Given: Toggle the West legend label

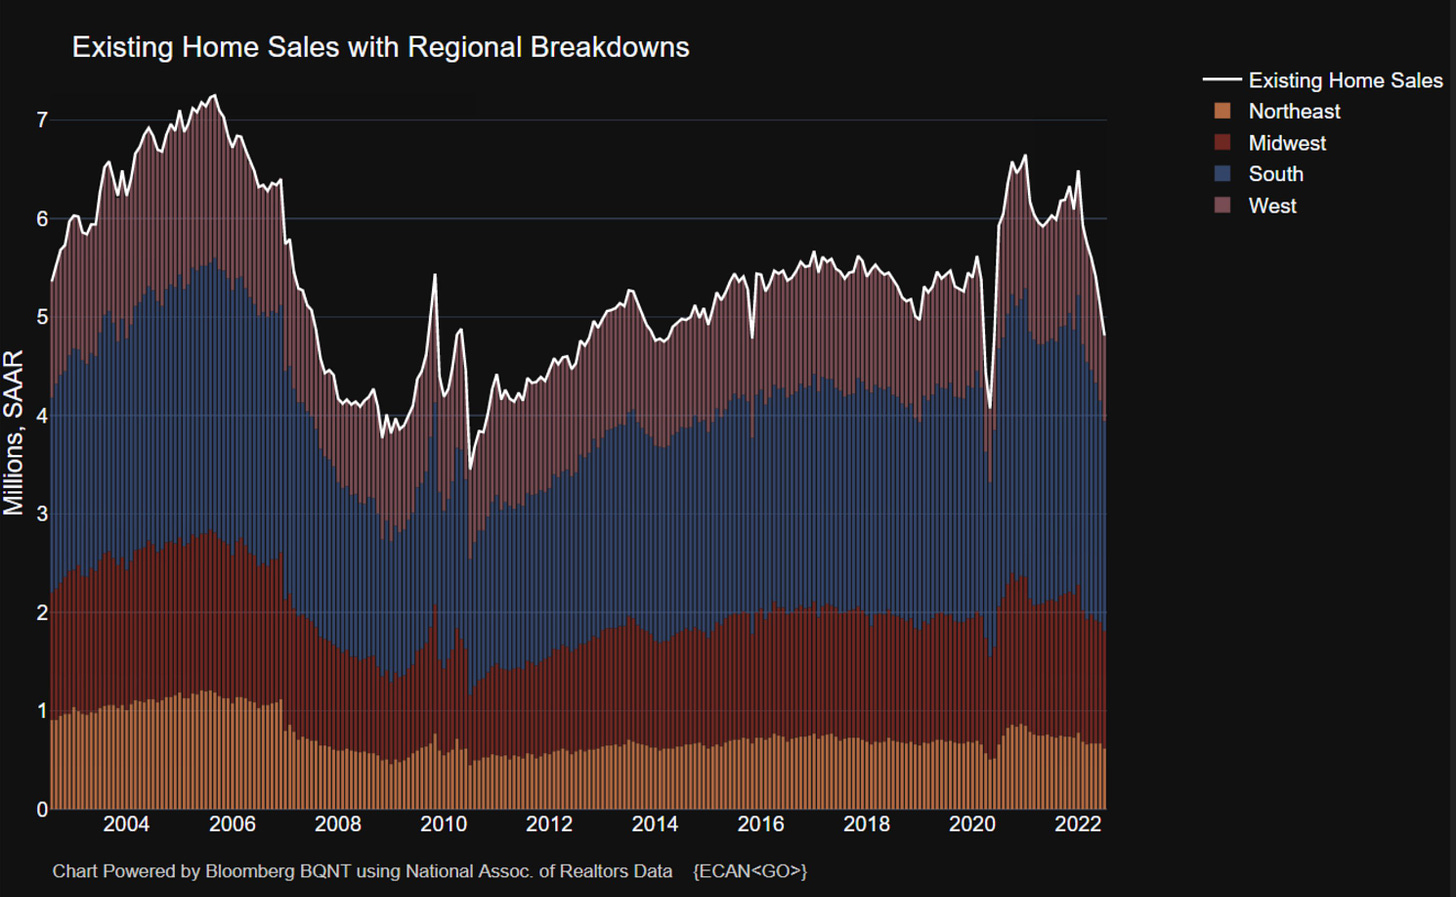Looking at the screenshot, I should pyautogui.click(x=1272, y=206).
